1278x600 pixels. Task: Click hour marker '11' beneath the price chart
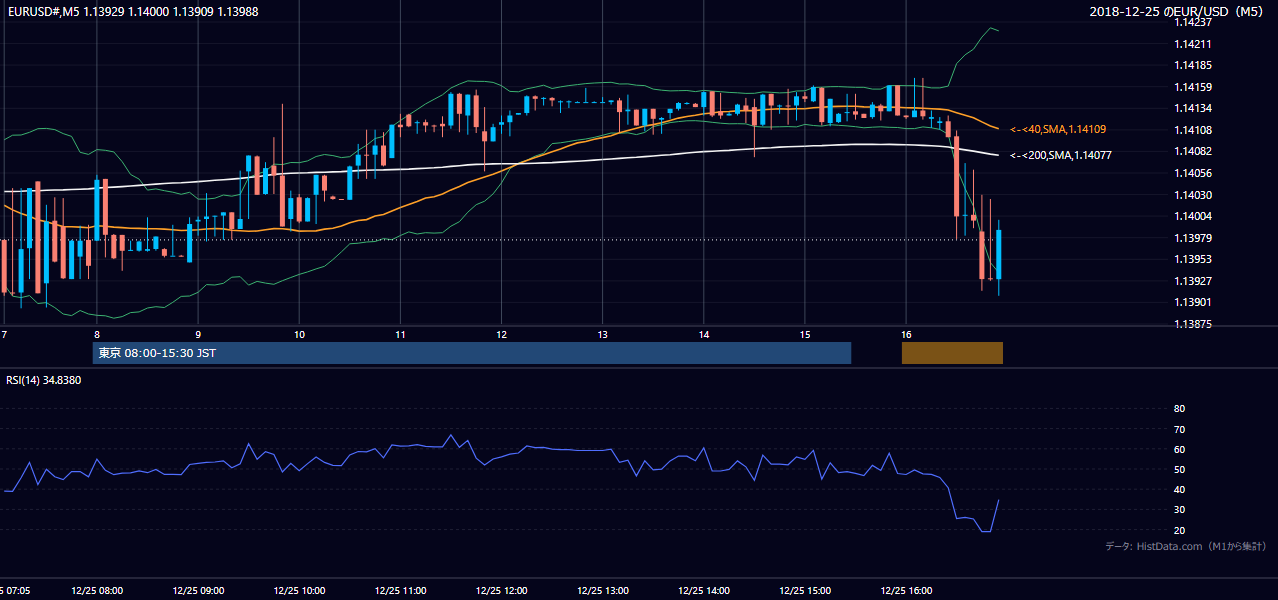400,334
